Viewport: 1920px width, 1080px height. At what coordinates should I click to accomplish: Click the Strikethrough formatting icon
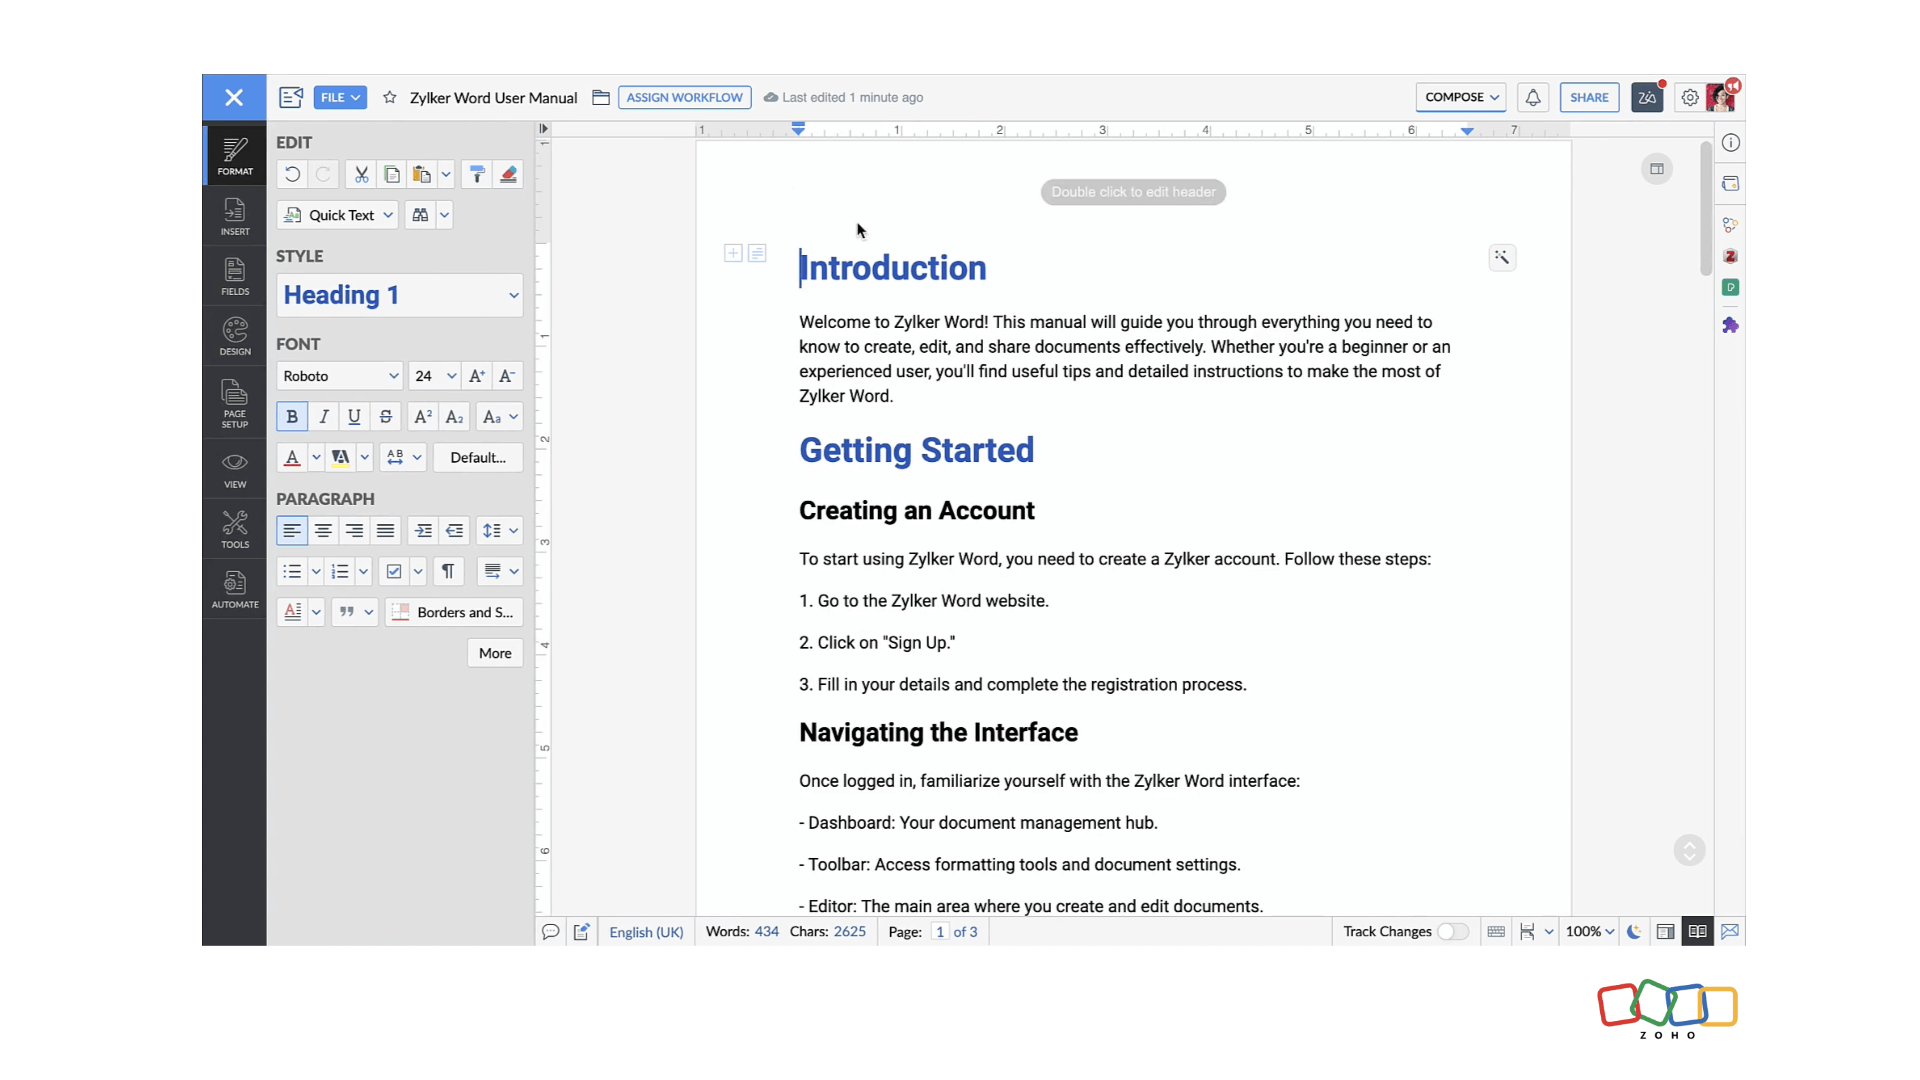point(386,417)
